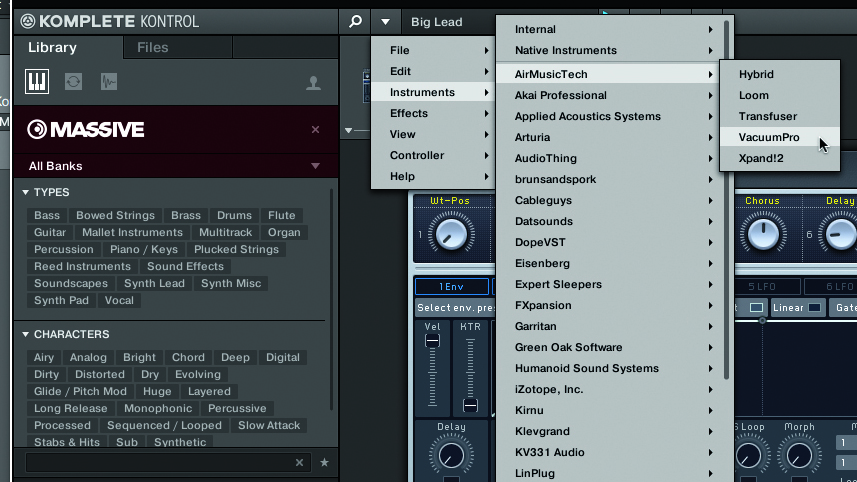Image resolution: width=857 pixels, height=482 pixels.
Task: Toggle the Slow Attack character tag
Action: pyautogui.click(x=269, y=425)
